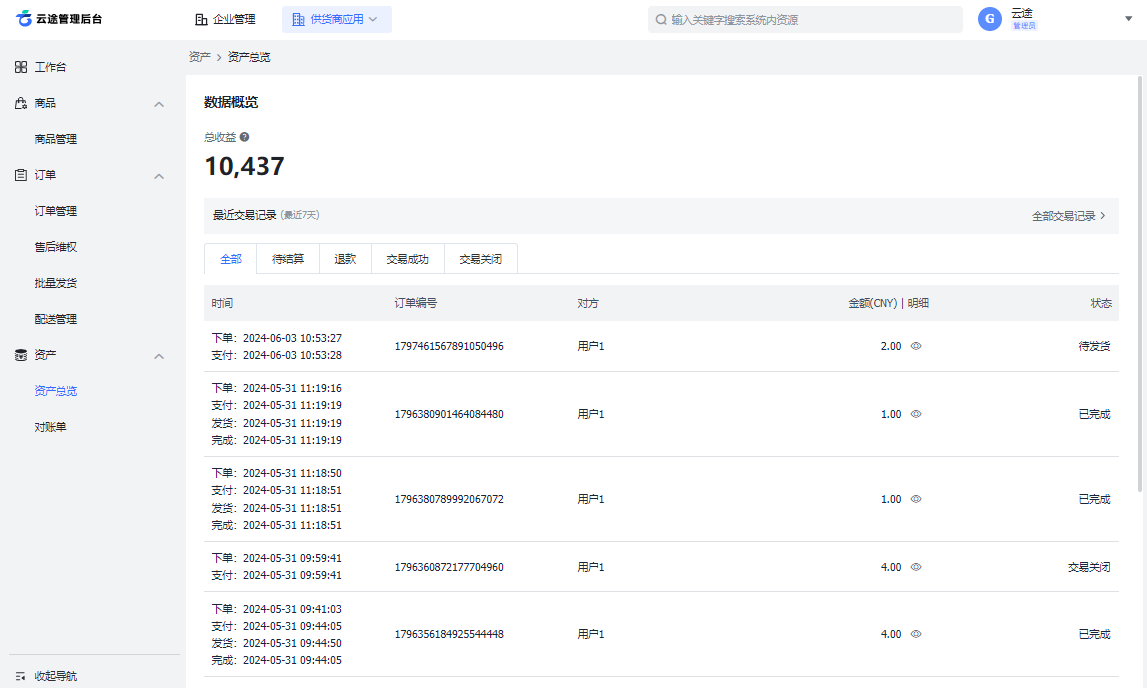View details eye icon for order 1796380901464084480
Screen dimensions: 1147x688
(x=916, y=415)
